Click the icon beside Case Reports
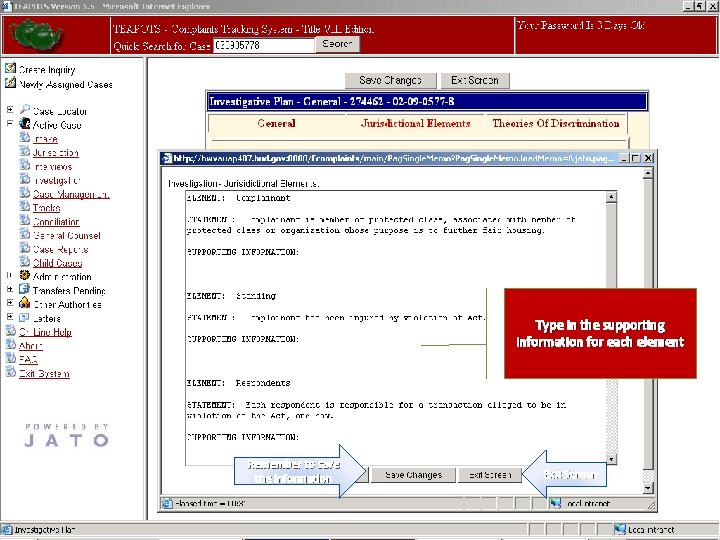720x540 pixels. tap(25, 248)
